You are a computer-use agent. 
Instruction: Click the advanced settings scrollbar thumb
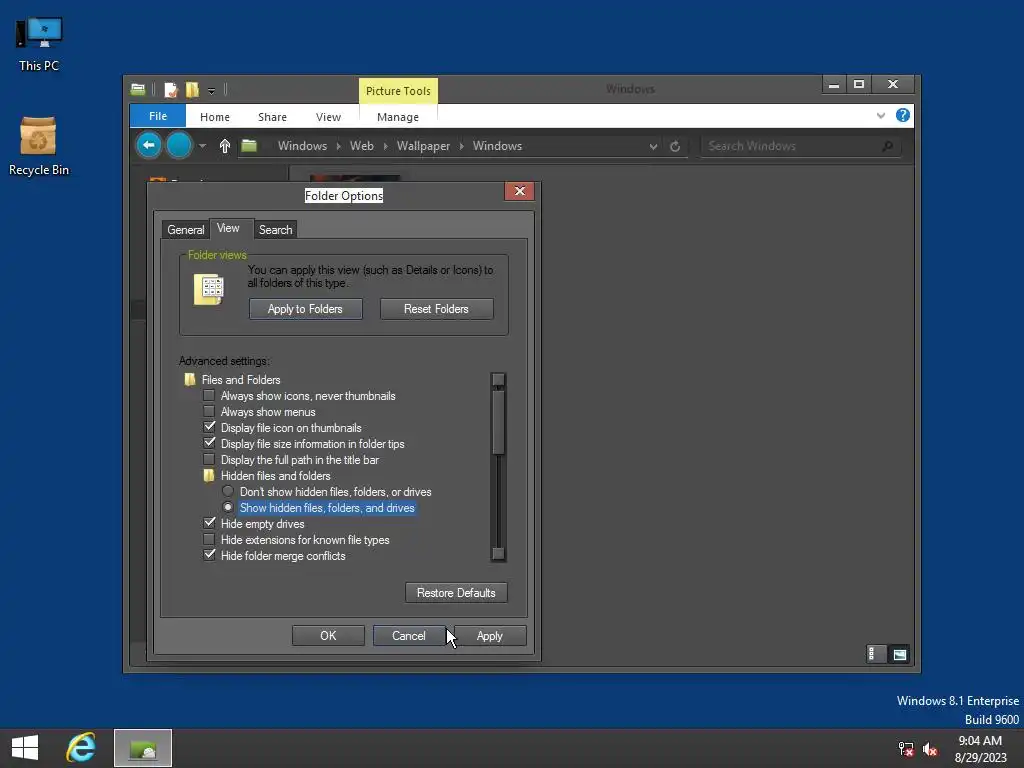[498, 422]
